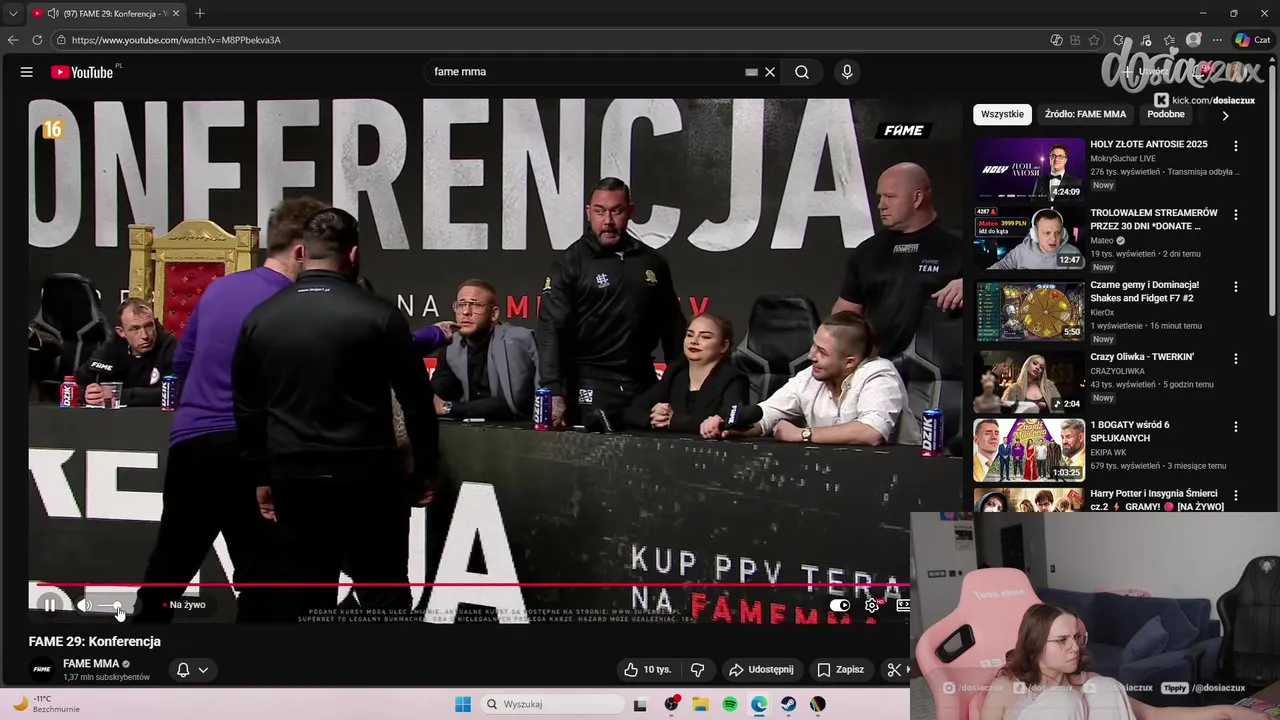Mute the player volume speaker
1280x720 pixels.
point(85,605)
